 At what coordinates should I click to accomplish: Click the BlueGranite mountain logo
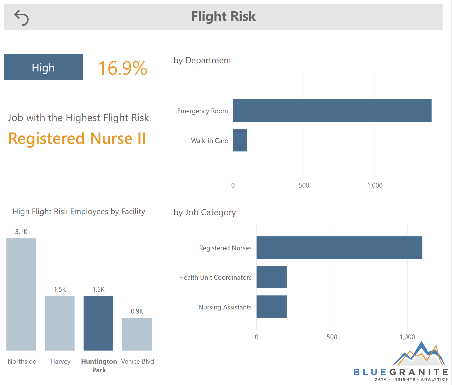(x=420, y=353)
